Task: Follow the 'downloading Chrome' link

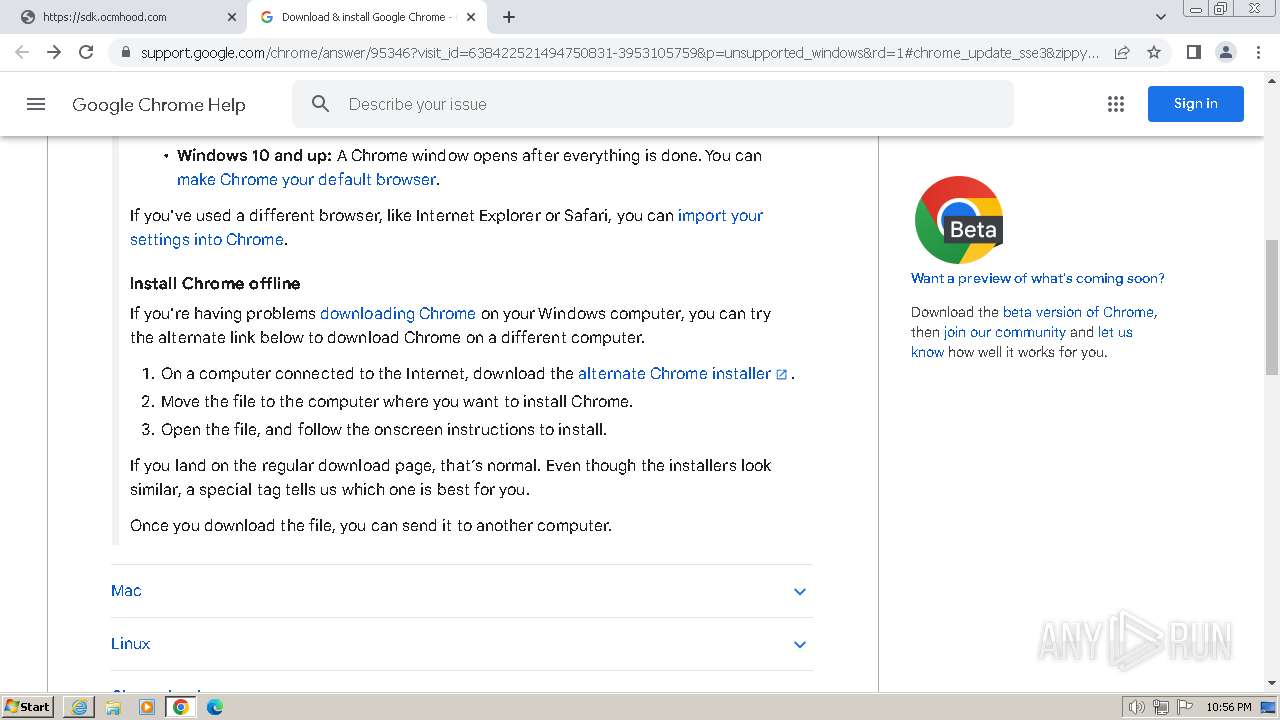Action: [x=398, y=313]
